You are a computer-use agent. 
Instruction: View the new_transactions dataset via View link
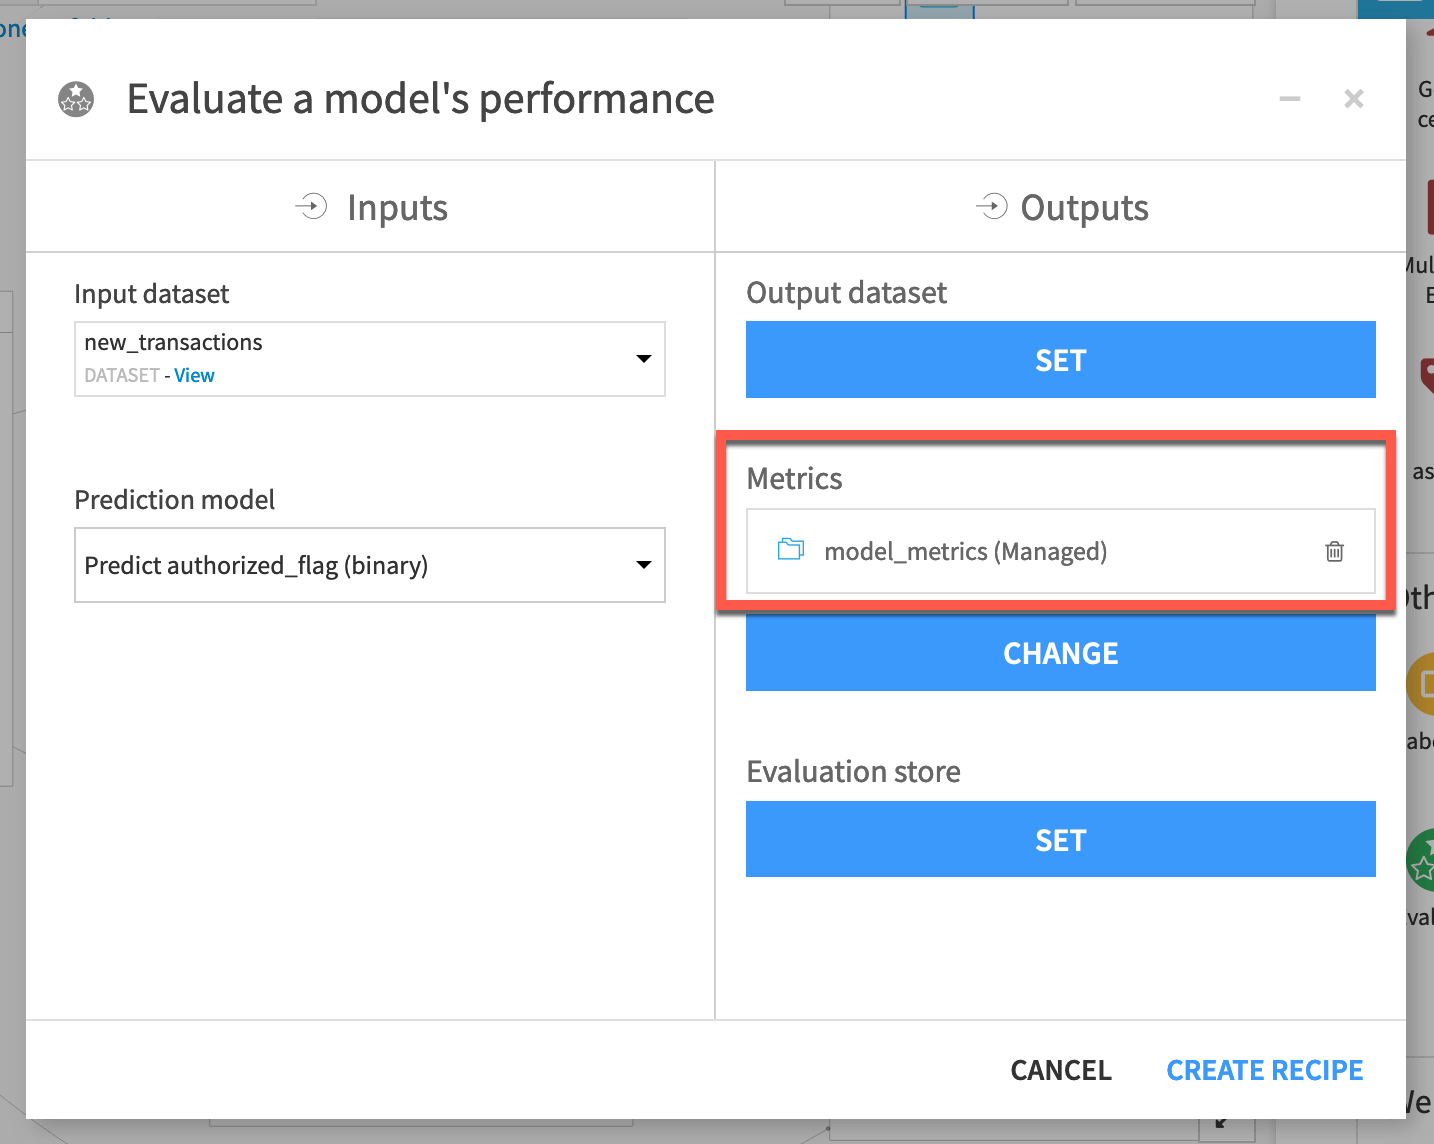click(x=194, y=376)
